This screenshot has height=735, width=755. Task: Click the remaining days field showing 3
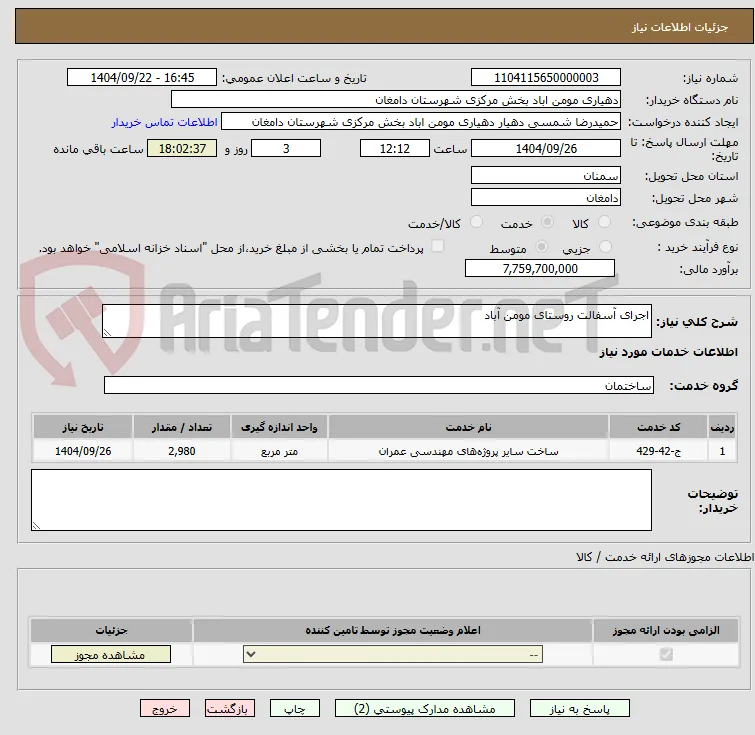coord(286,148)
